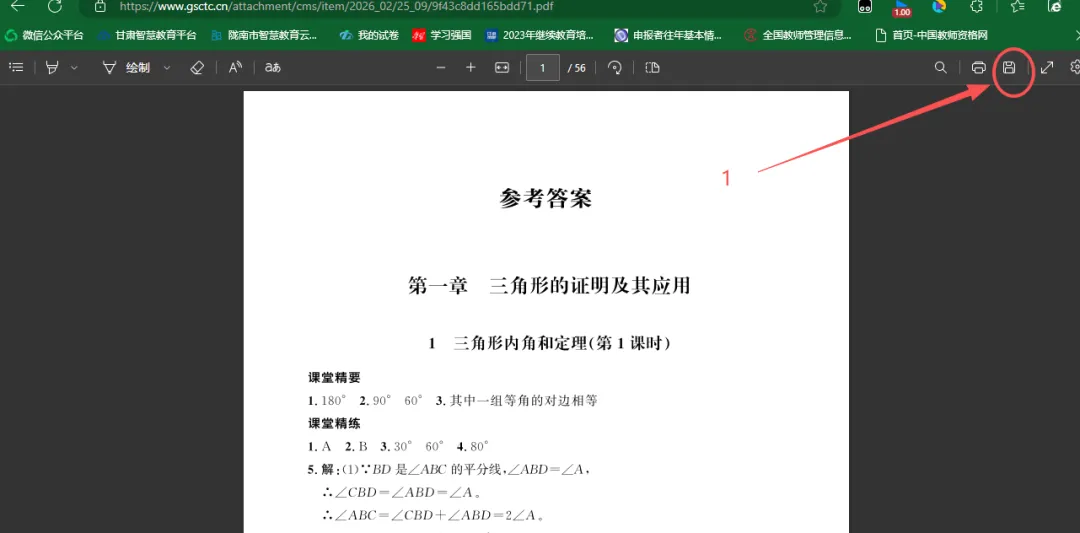Search the PDF with magnifier icon
Viewport: 1080px width, 533px height.
[x=940, y=67]
